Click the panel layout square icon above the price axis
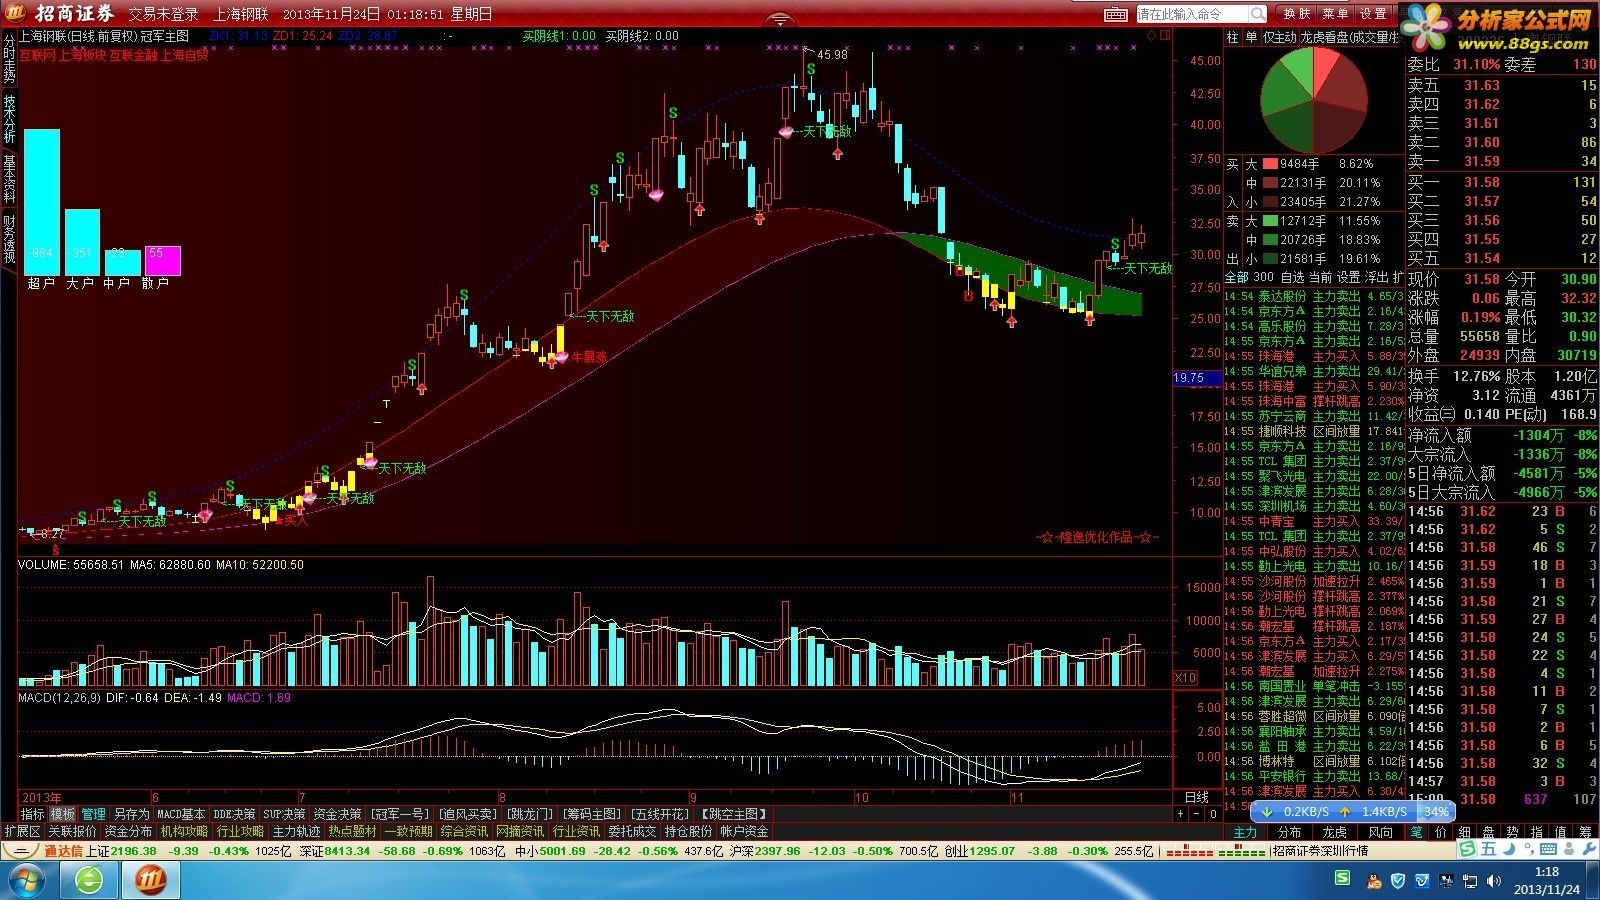The height and width of the screenshot is (900, 1600). pos(1164,35)
